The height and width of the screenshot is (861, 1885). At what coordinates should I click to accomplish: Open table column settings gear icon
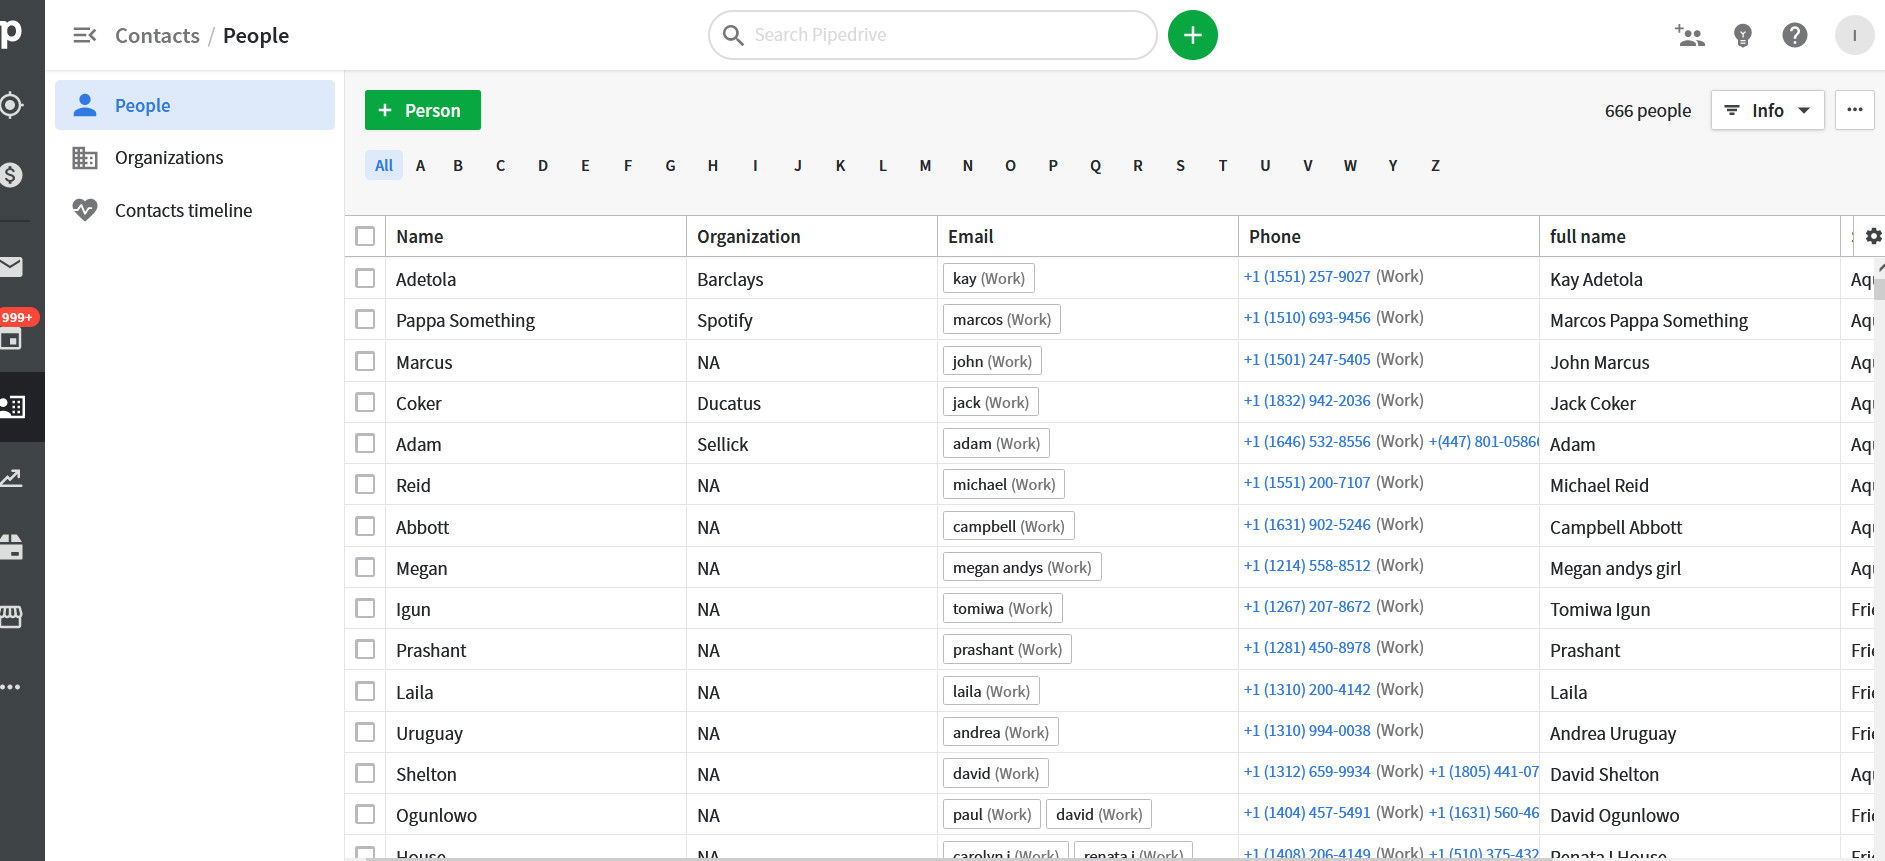1873,236
